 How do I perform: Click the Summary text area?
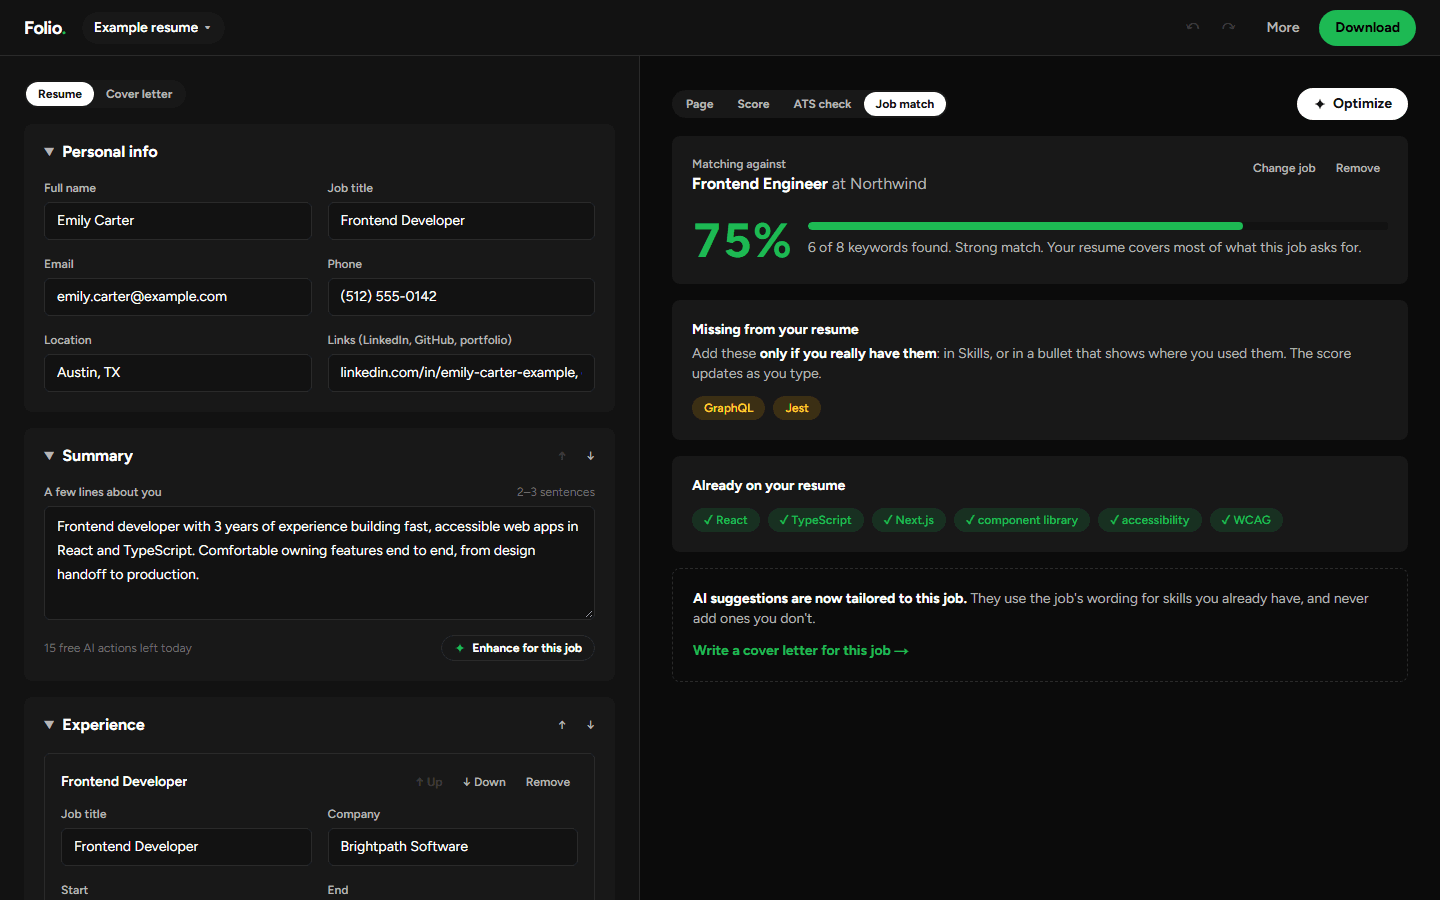[319, 563]
